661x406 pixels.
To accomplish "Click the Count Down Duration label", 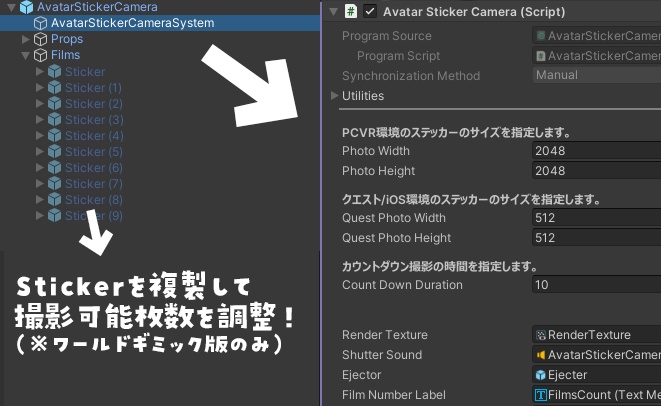I will 402,285.
